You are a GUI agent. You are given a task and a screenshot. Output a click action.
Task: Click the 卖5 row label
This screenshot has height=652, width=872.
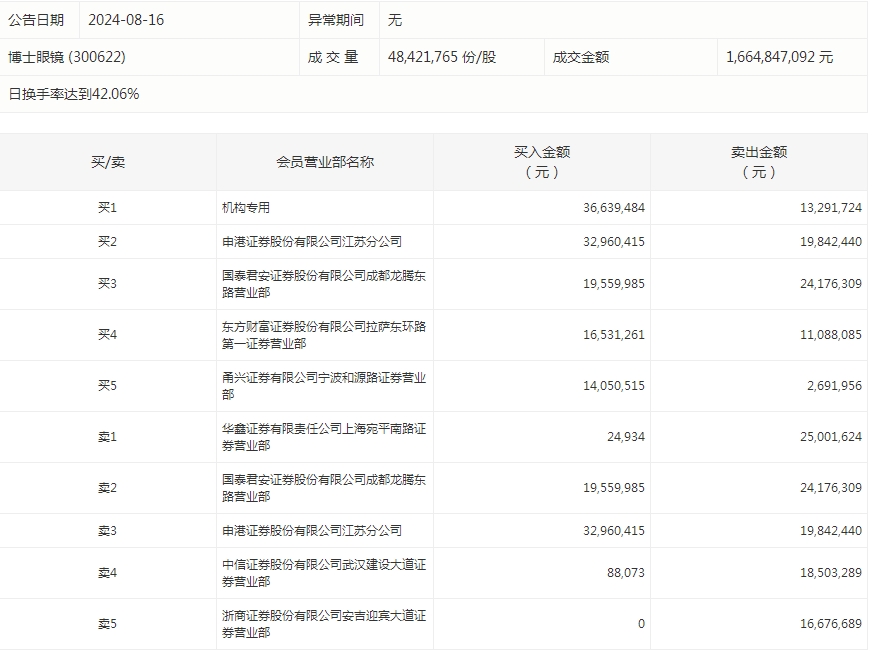tap(108, 624)
